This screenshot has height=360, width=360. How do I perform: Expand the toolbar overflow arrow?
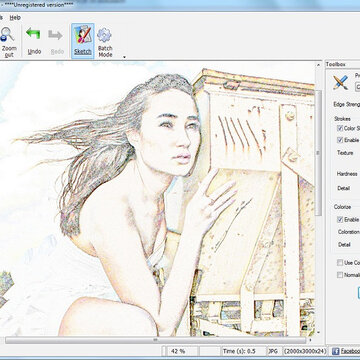pyautogui.click(x=124, y=57)
